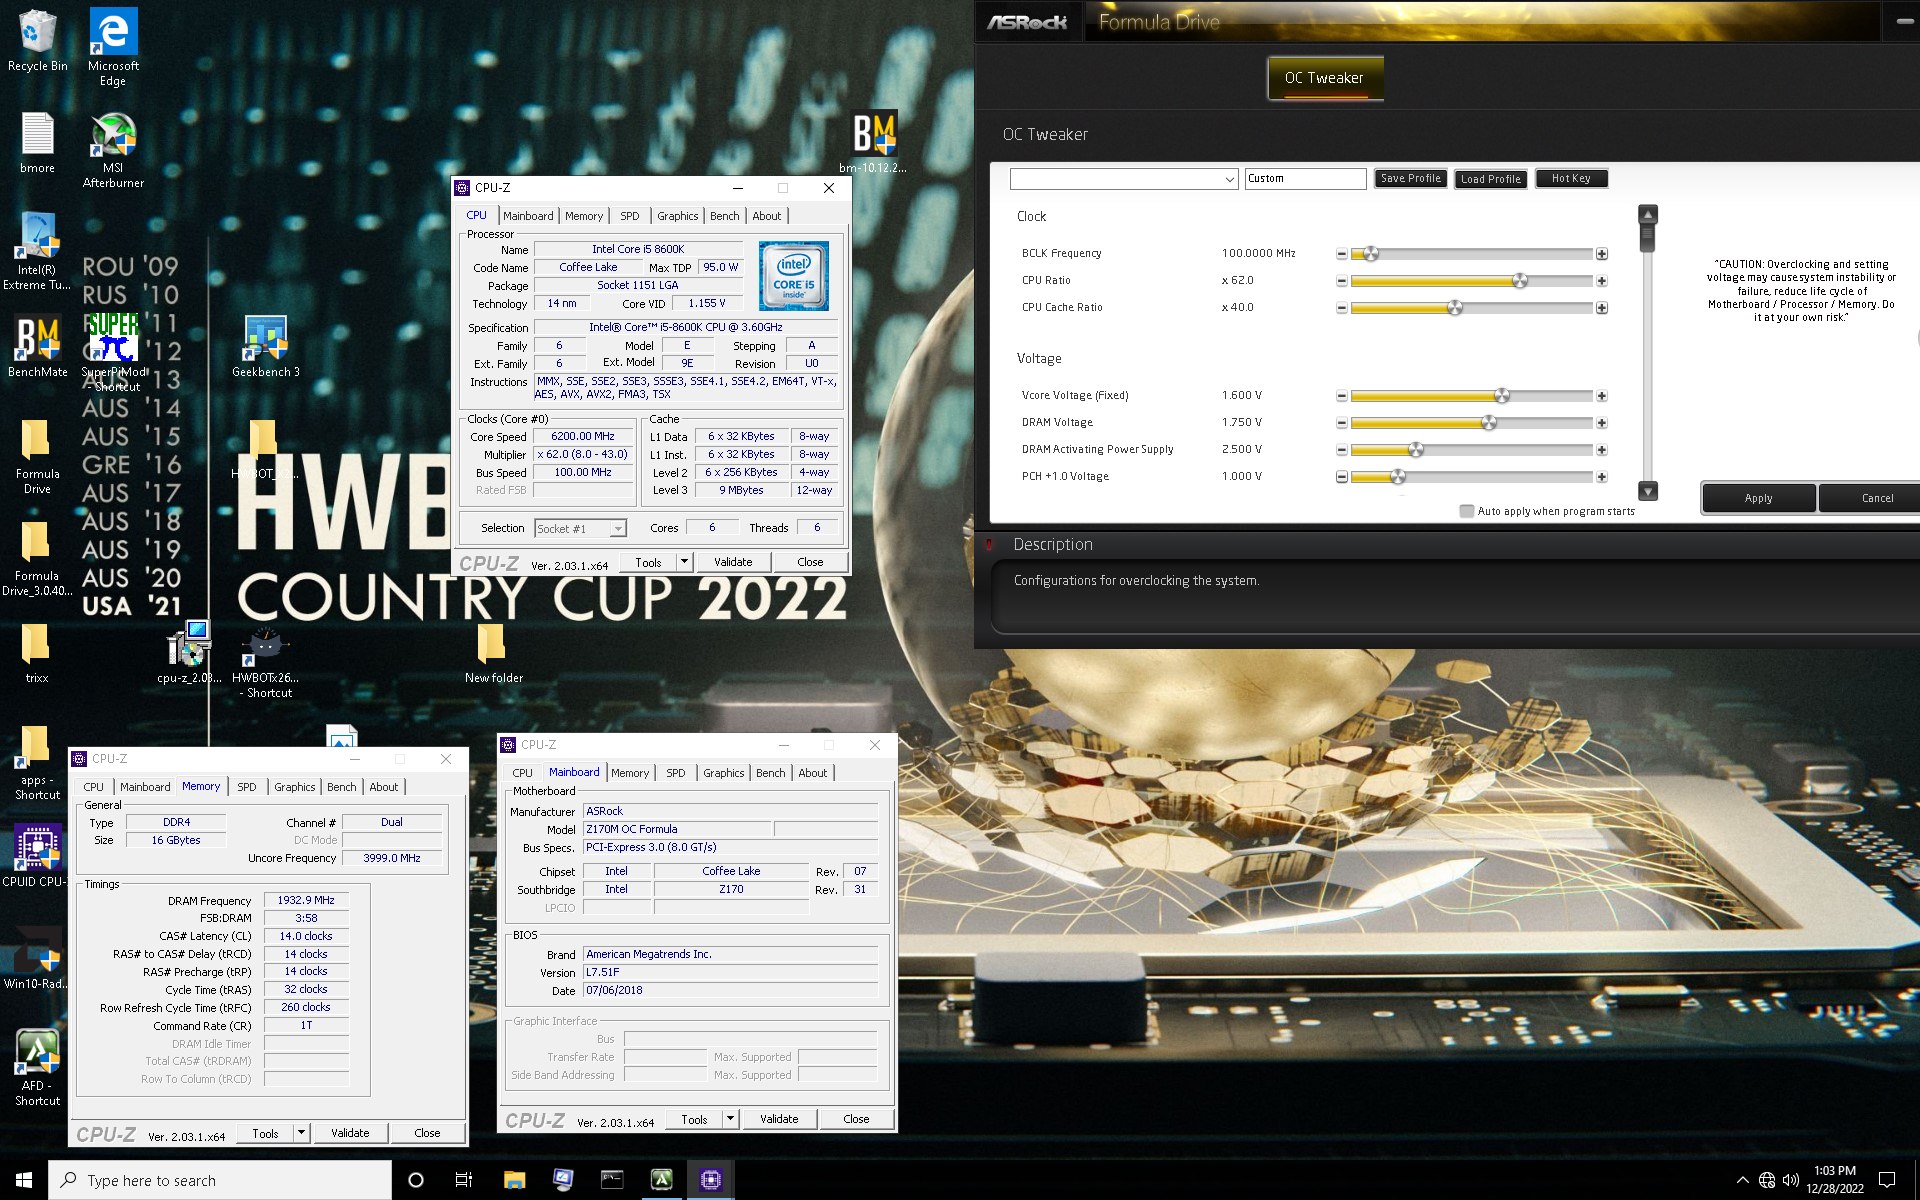Click the Load Profile button

[x=1491, y=179]
